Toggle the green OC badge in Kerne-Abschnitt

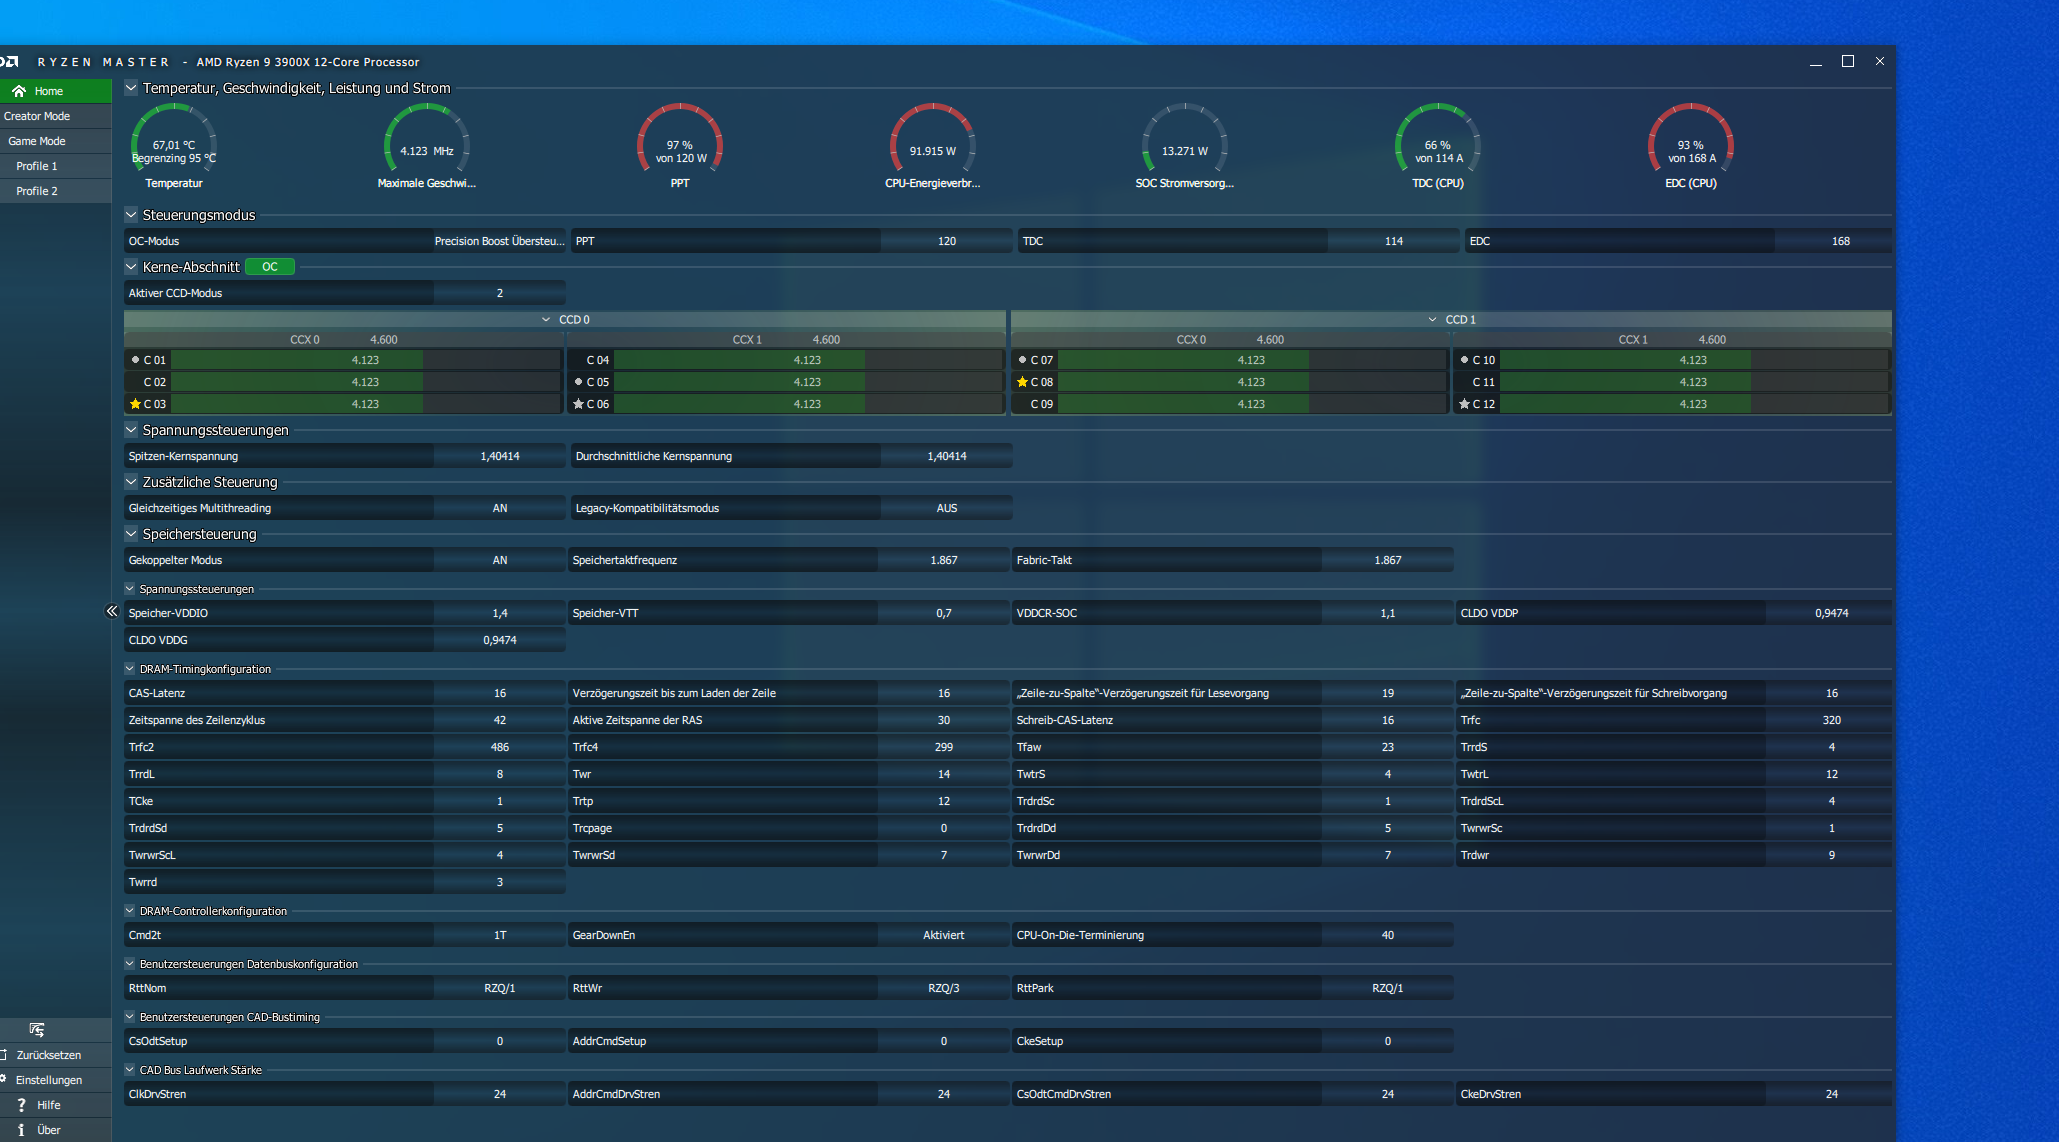270,267
